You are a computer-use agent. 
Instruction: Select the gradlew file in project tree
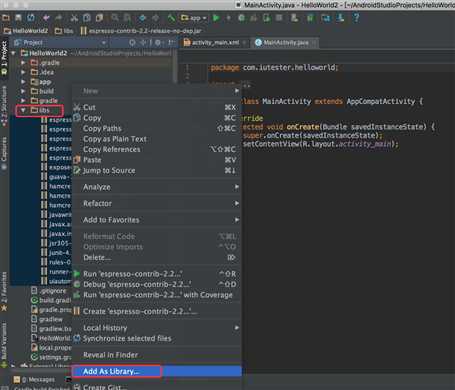47,319
